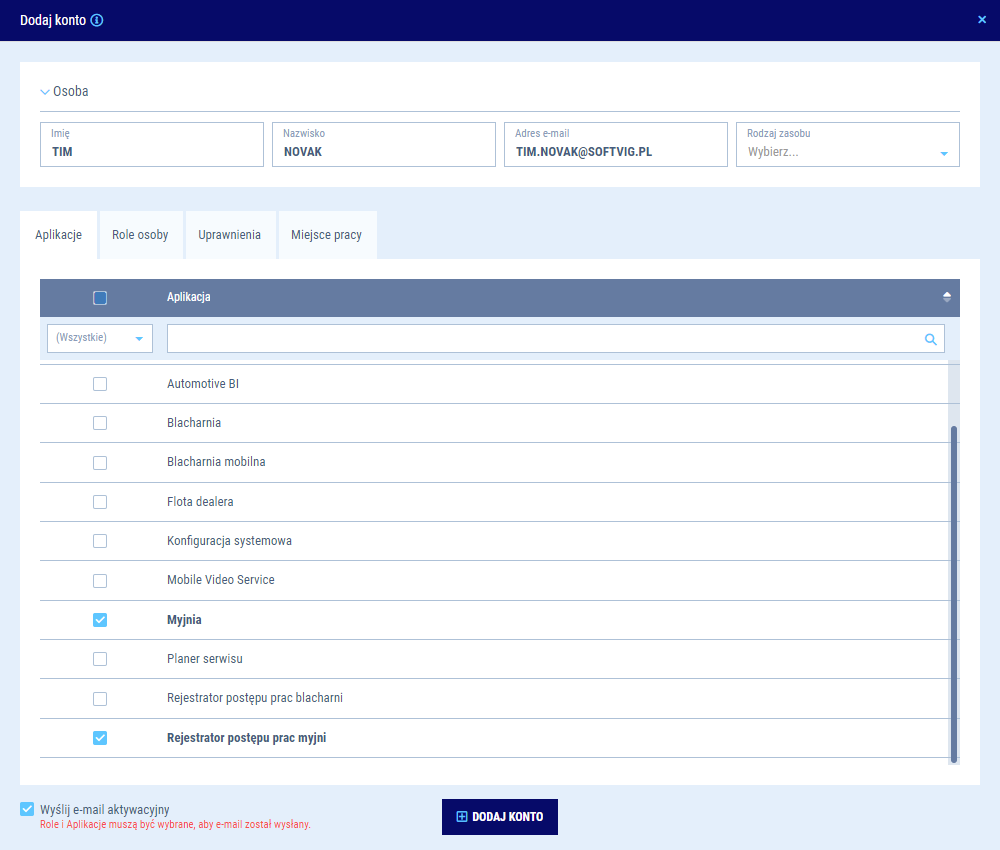Click the sort arrows in Aplikacja header
The height and width of the screenshot is (850, 1000).
946,297
